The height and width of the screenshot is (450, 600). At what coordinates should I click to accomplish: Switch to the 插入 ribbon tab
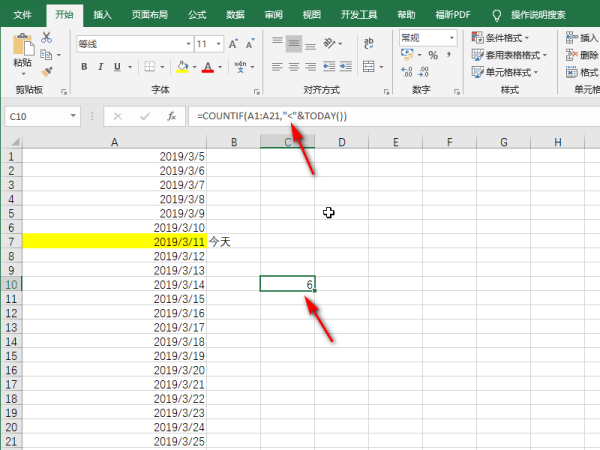[102, 15]
